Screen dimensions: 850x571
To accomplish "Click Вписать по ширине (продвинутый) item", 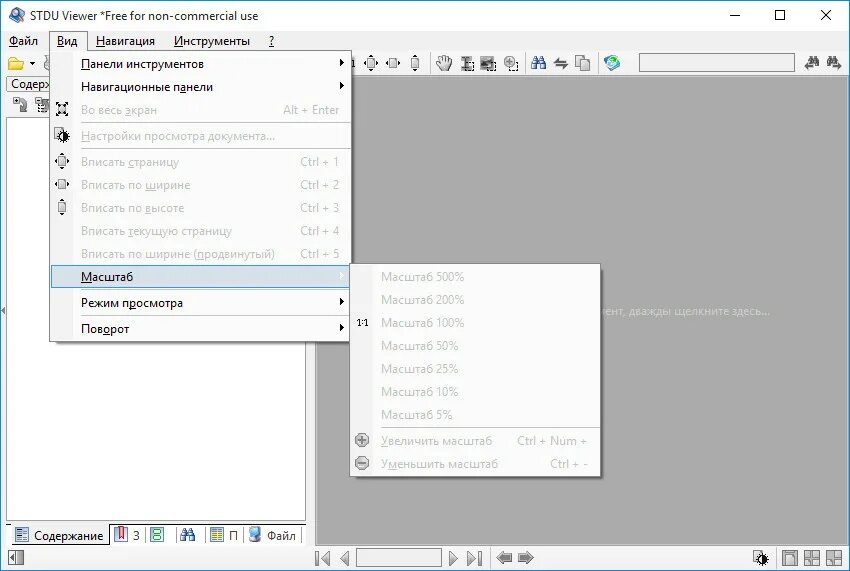I will 201,254.
